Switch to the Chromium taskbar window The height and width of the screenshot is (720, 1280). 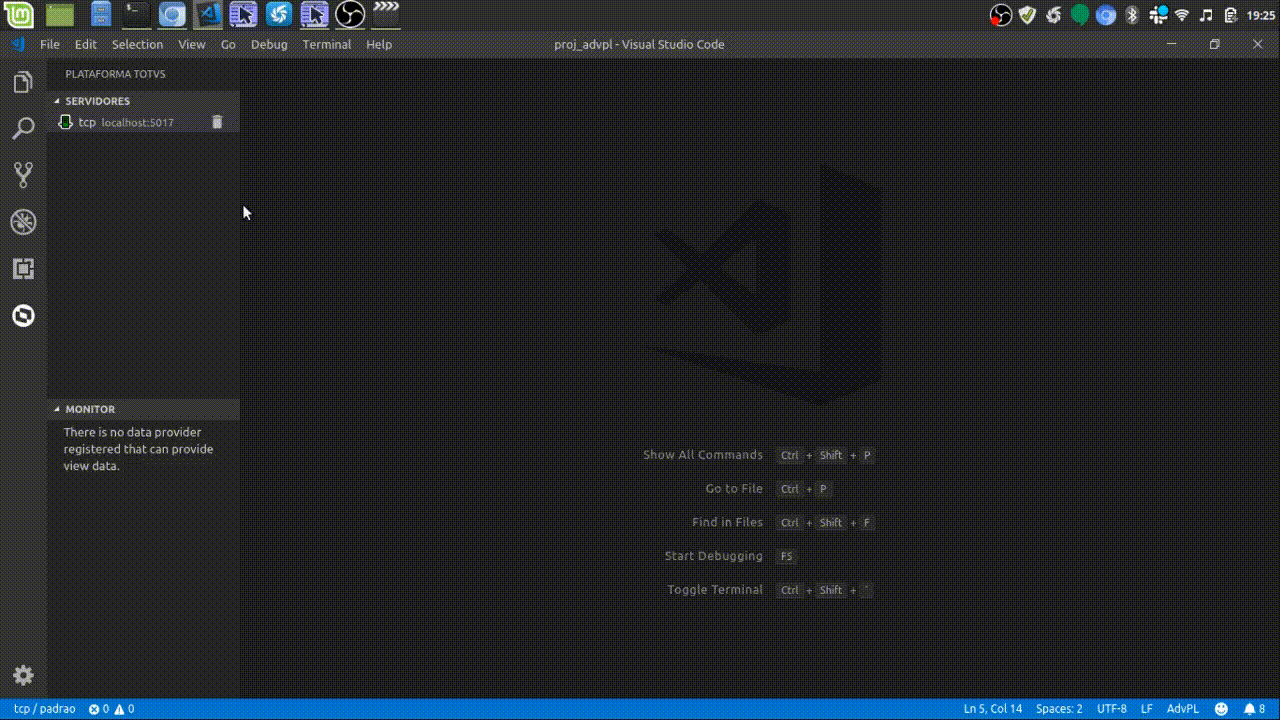click(x=172, y=14)
